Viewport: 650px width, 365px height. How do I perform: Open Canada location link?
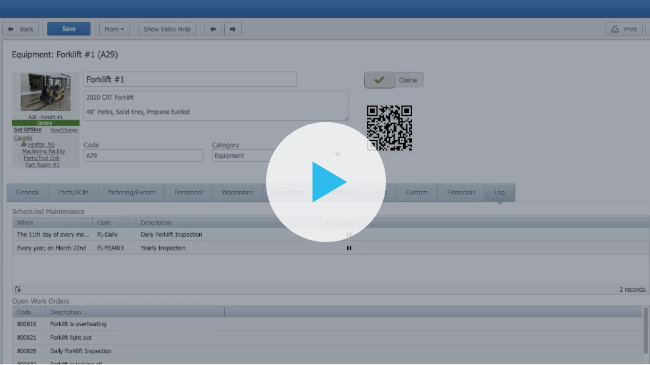tap(23, 138)
